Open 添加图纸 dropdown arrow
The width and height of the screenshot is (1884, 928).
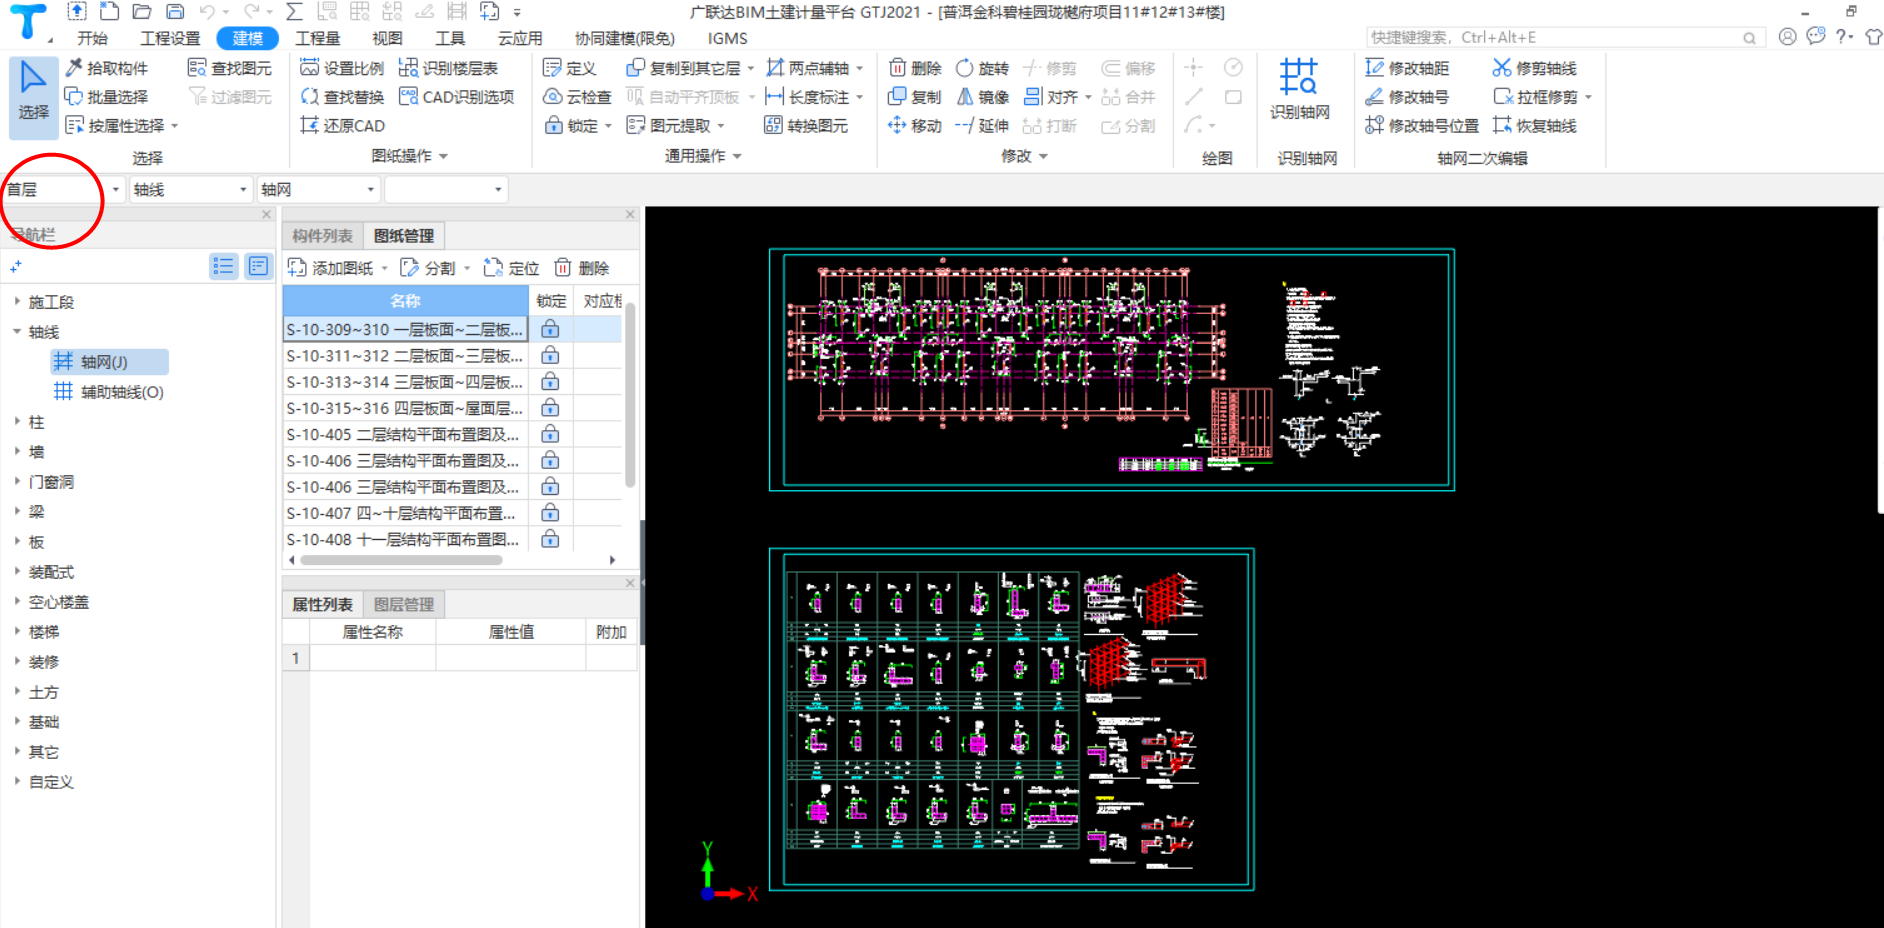(384, 268)
